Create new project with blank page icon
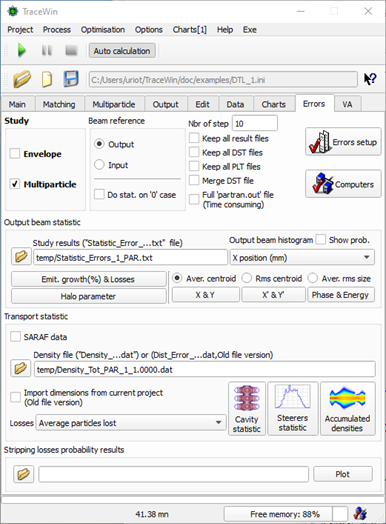 [47, 80]
